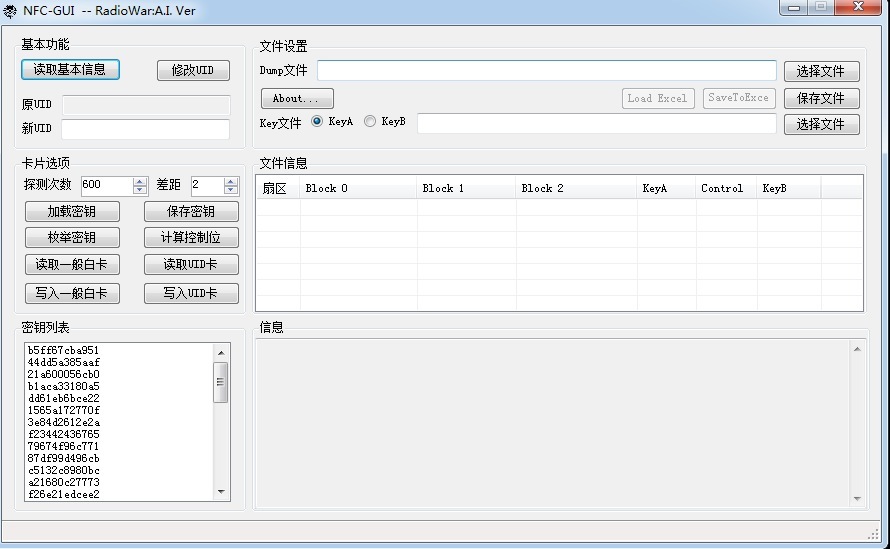Click the Block 2 column header
This screenshot has height=549, width=890.
click(x=576, y=188)
